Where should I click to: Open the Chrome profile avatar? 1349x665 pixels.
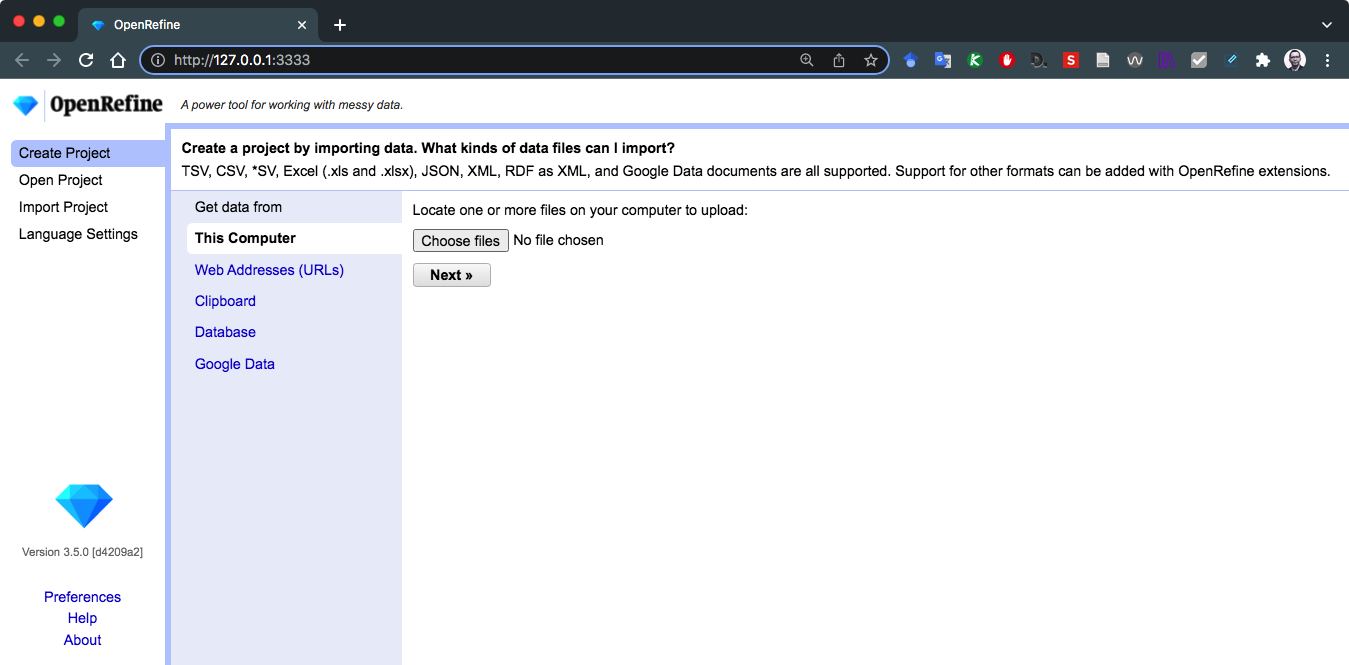(x=1295, y=60)
